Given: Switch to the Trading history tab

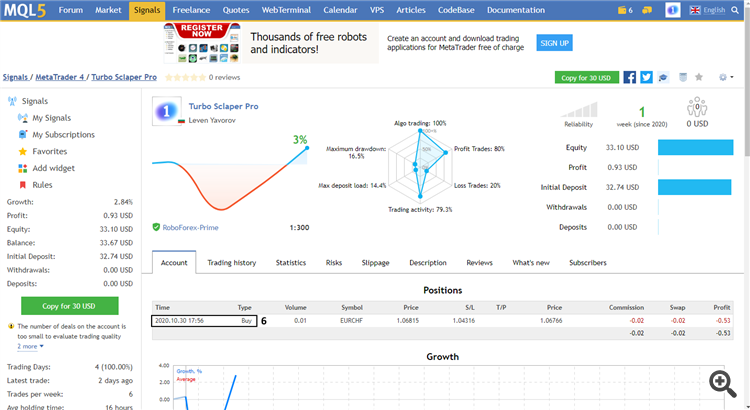Looking at the screenshot, I should pyautogui.click(x=232, y=263).
